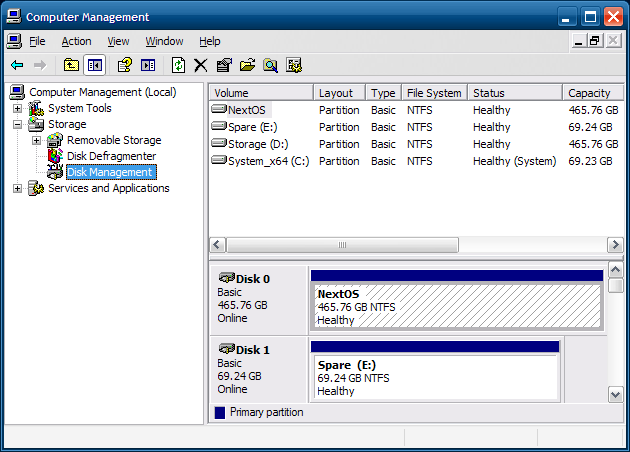Click the Storage (D:) volume name
This screenshot has width=630, height=452.
click(258, 144)
